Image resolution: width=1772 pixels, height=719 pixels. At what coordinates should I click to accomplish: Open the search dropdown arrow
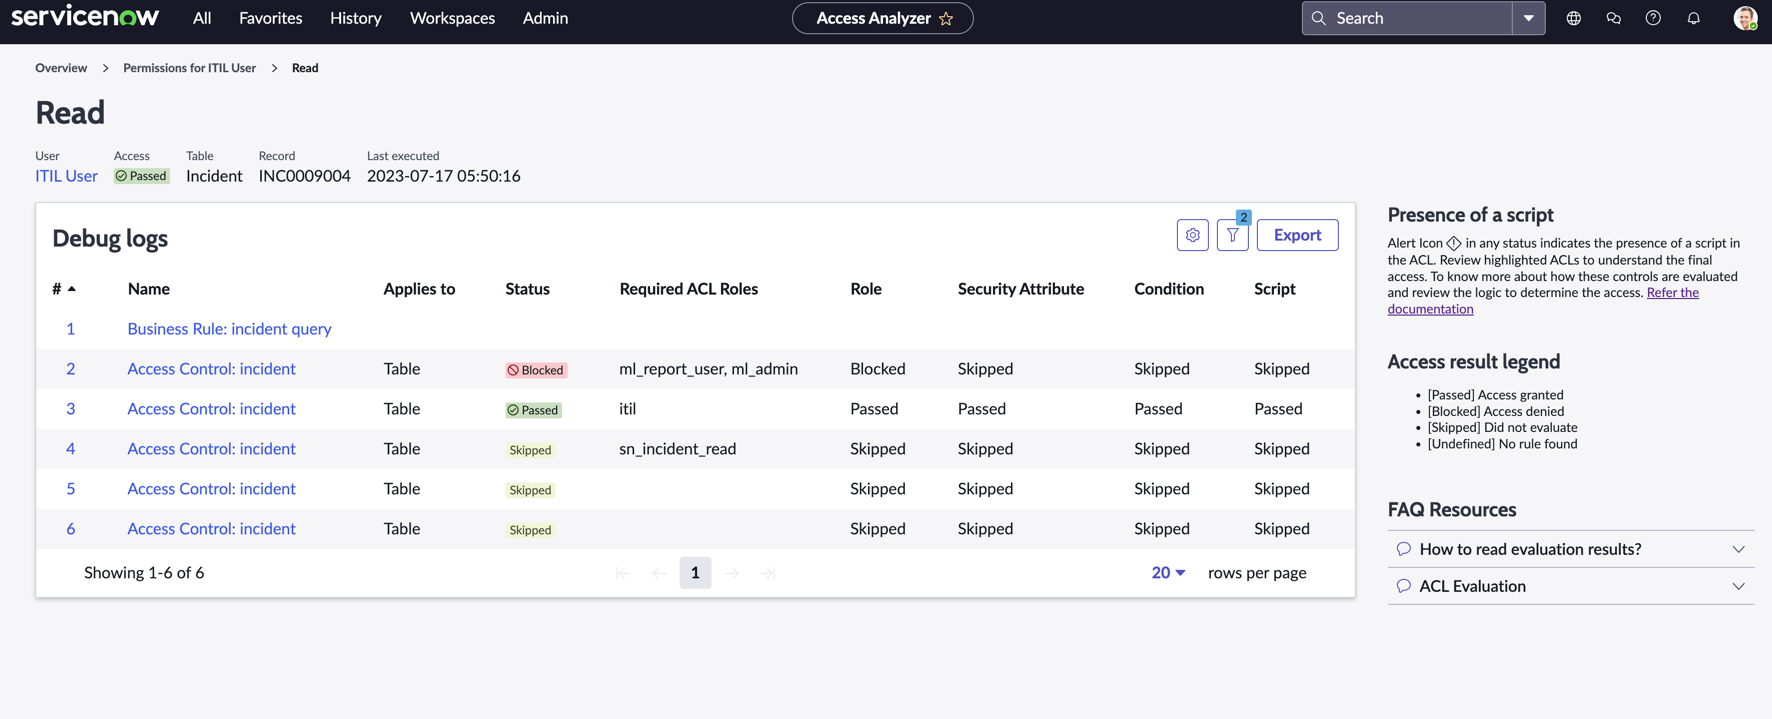point(1529,18)
